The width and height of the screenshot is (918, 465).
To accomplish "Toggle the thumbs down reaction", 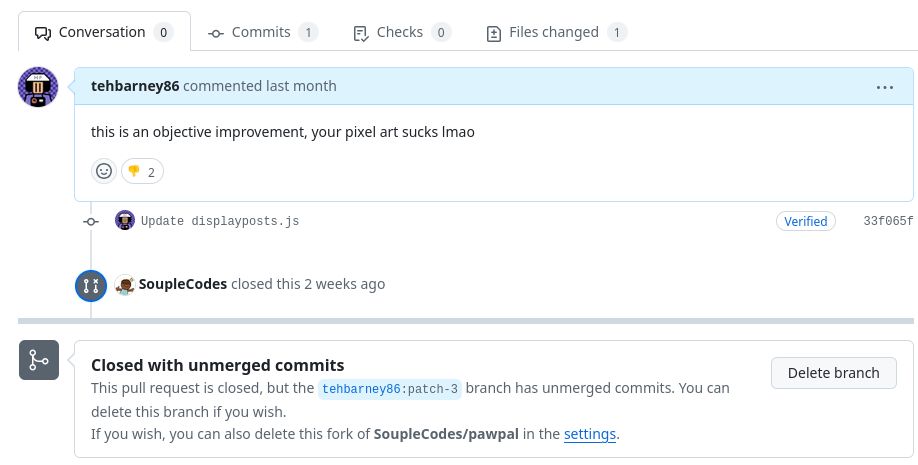I will [x=142, y=172].
